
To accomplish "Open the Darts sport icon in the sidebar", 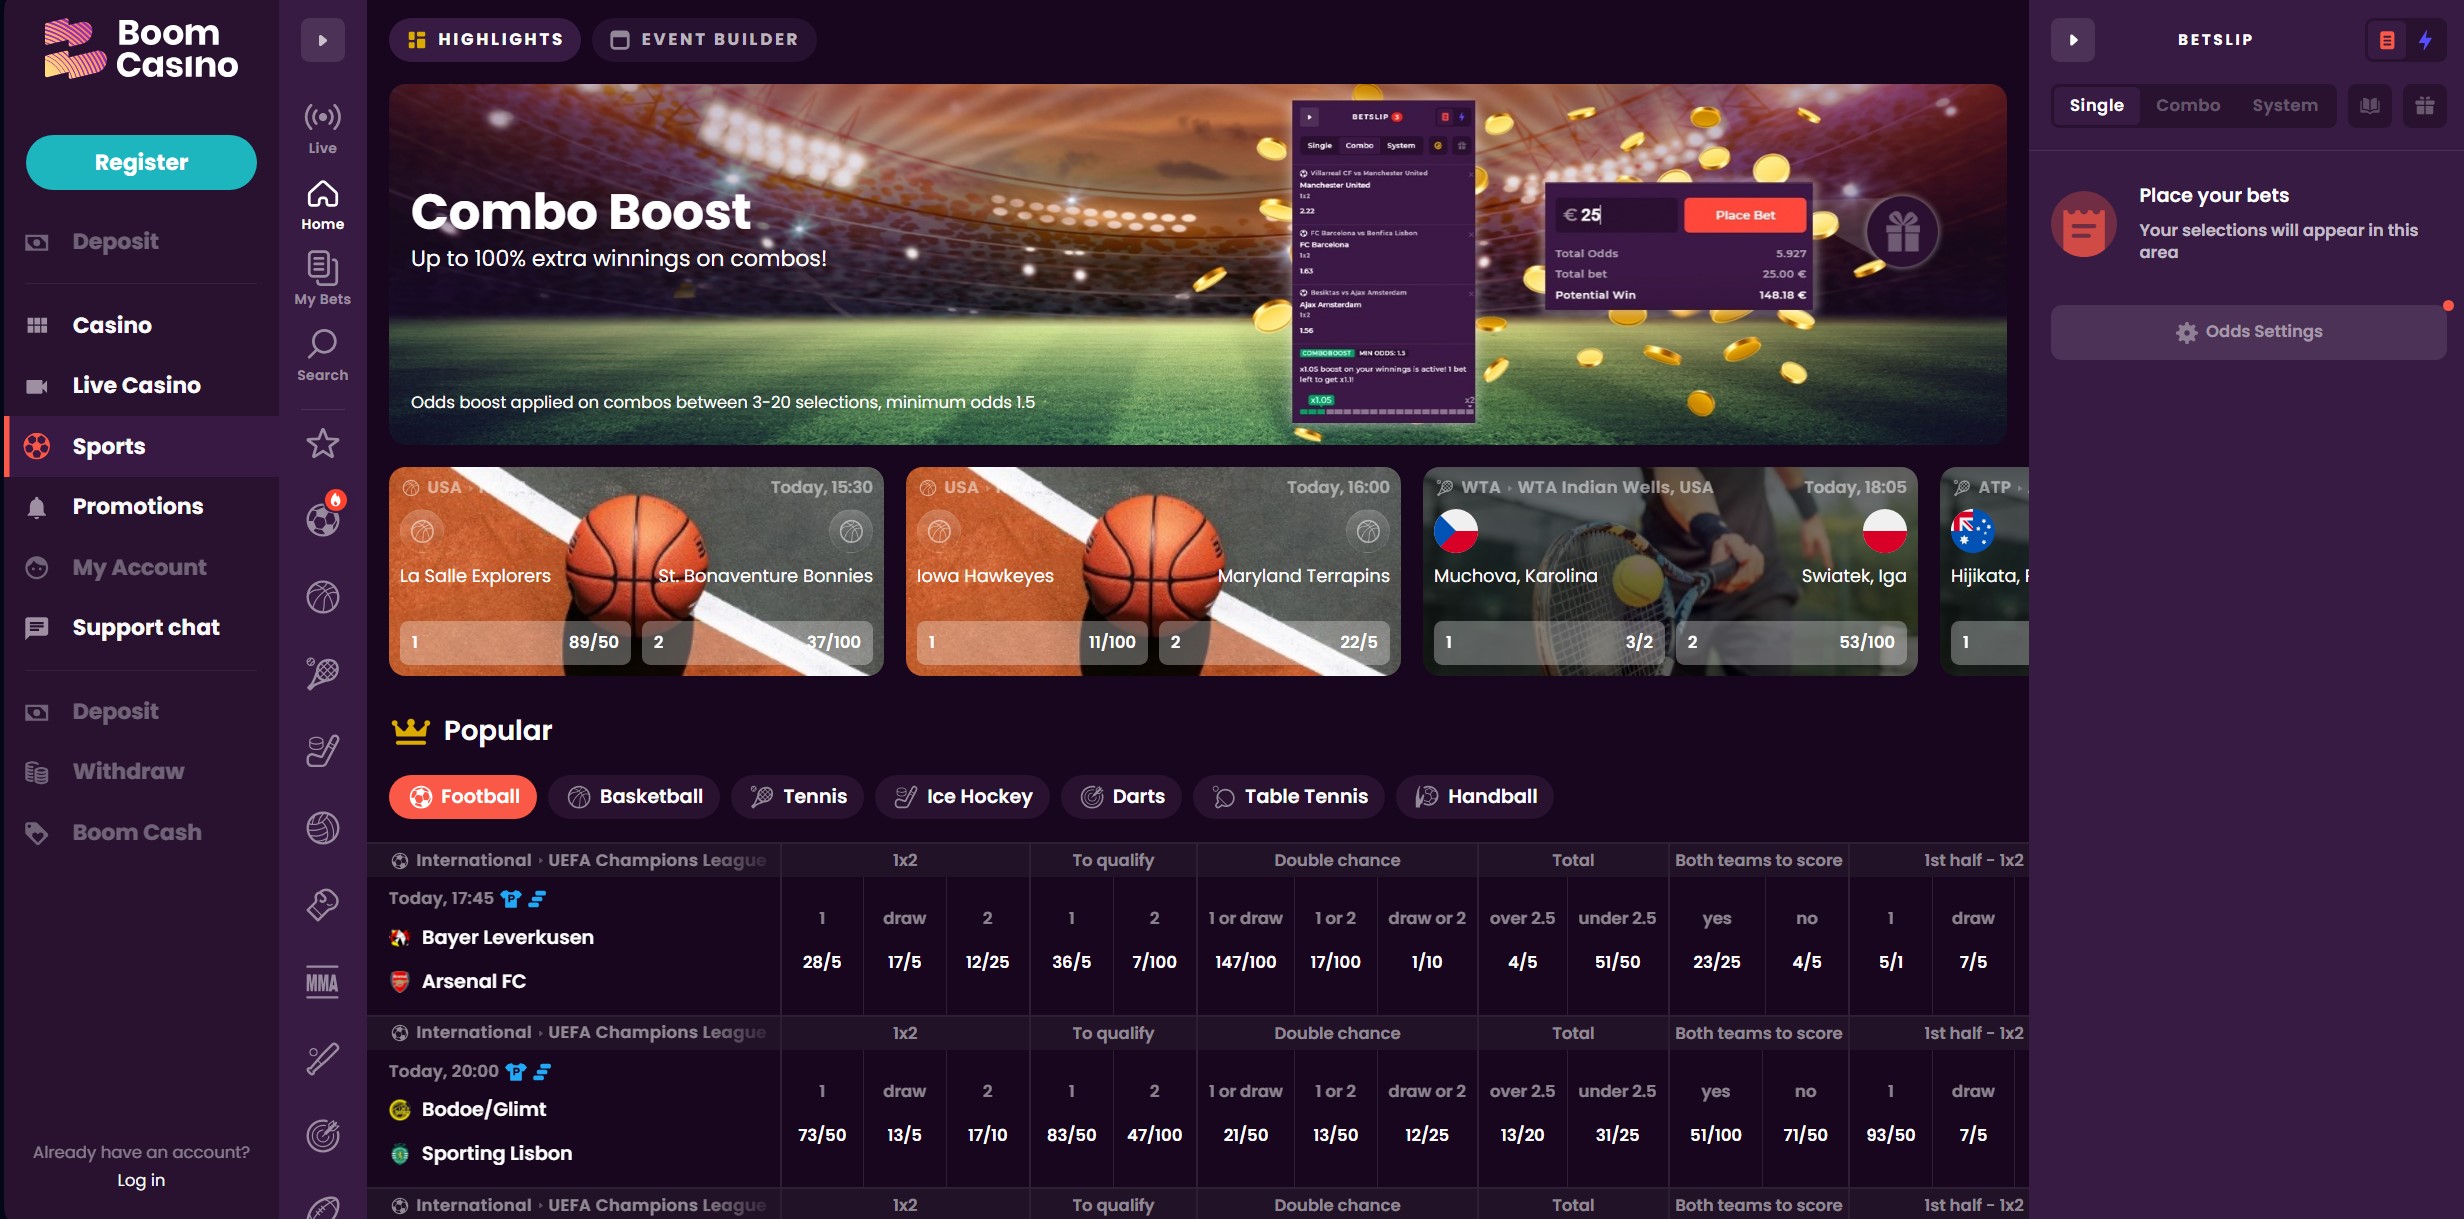I will click(321, 1135).
